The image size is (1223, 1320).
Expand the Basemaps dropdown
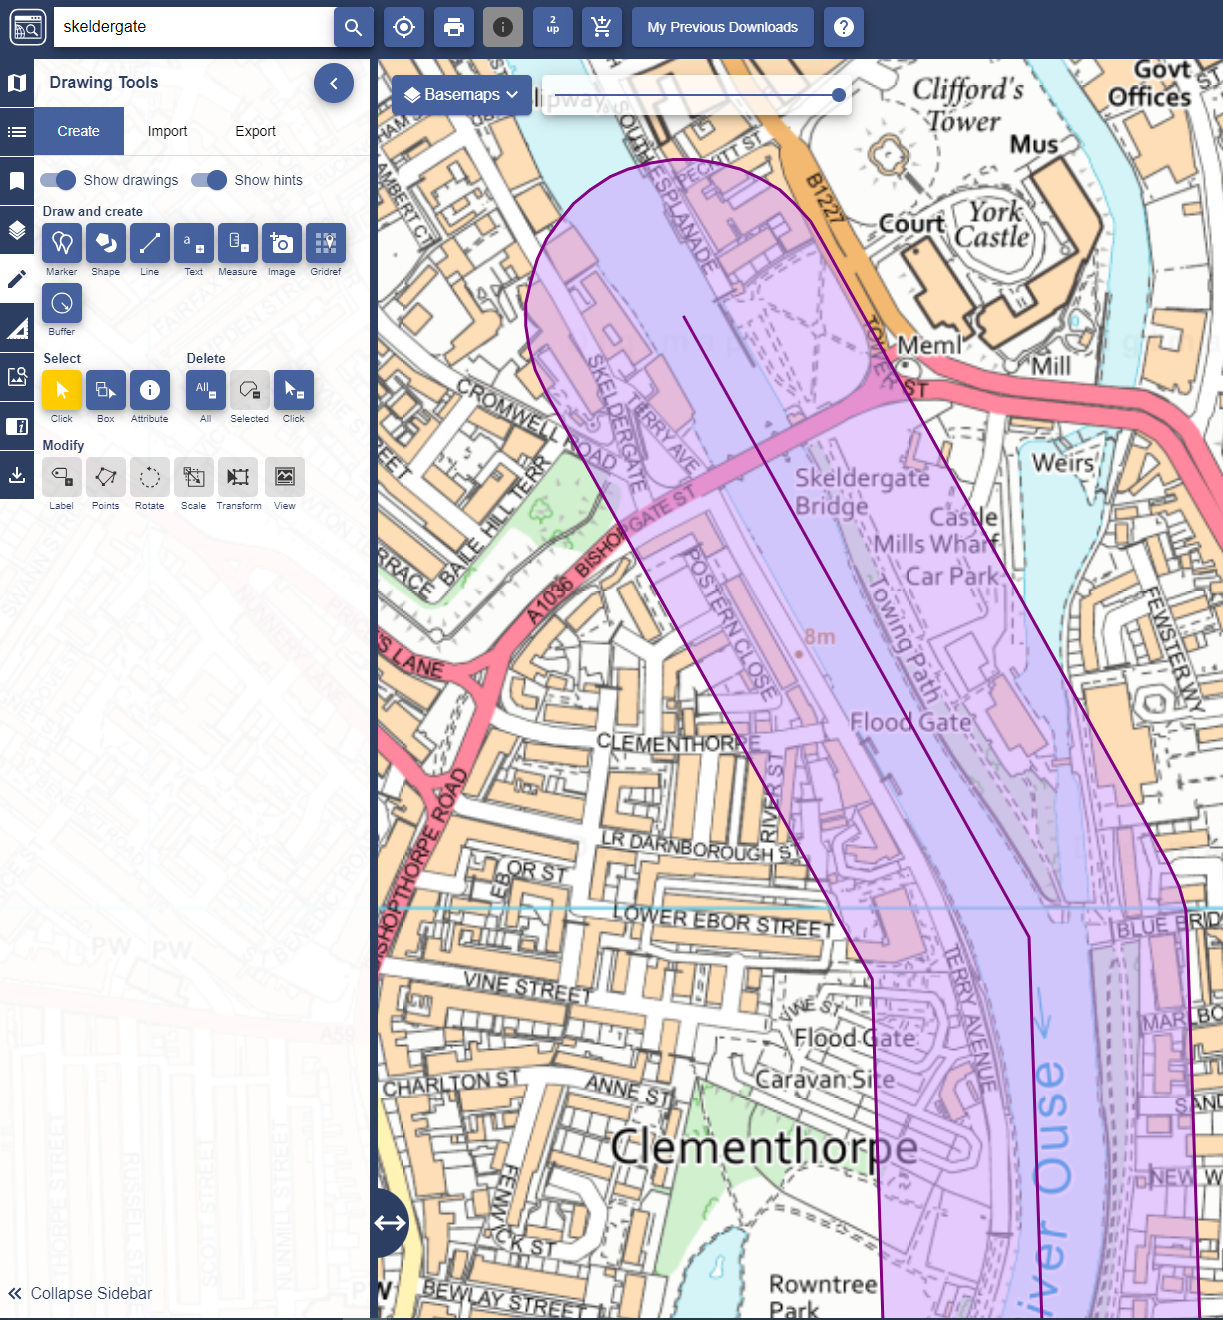coord(461,95)
